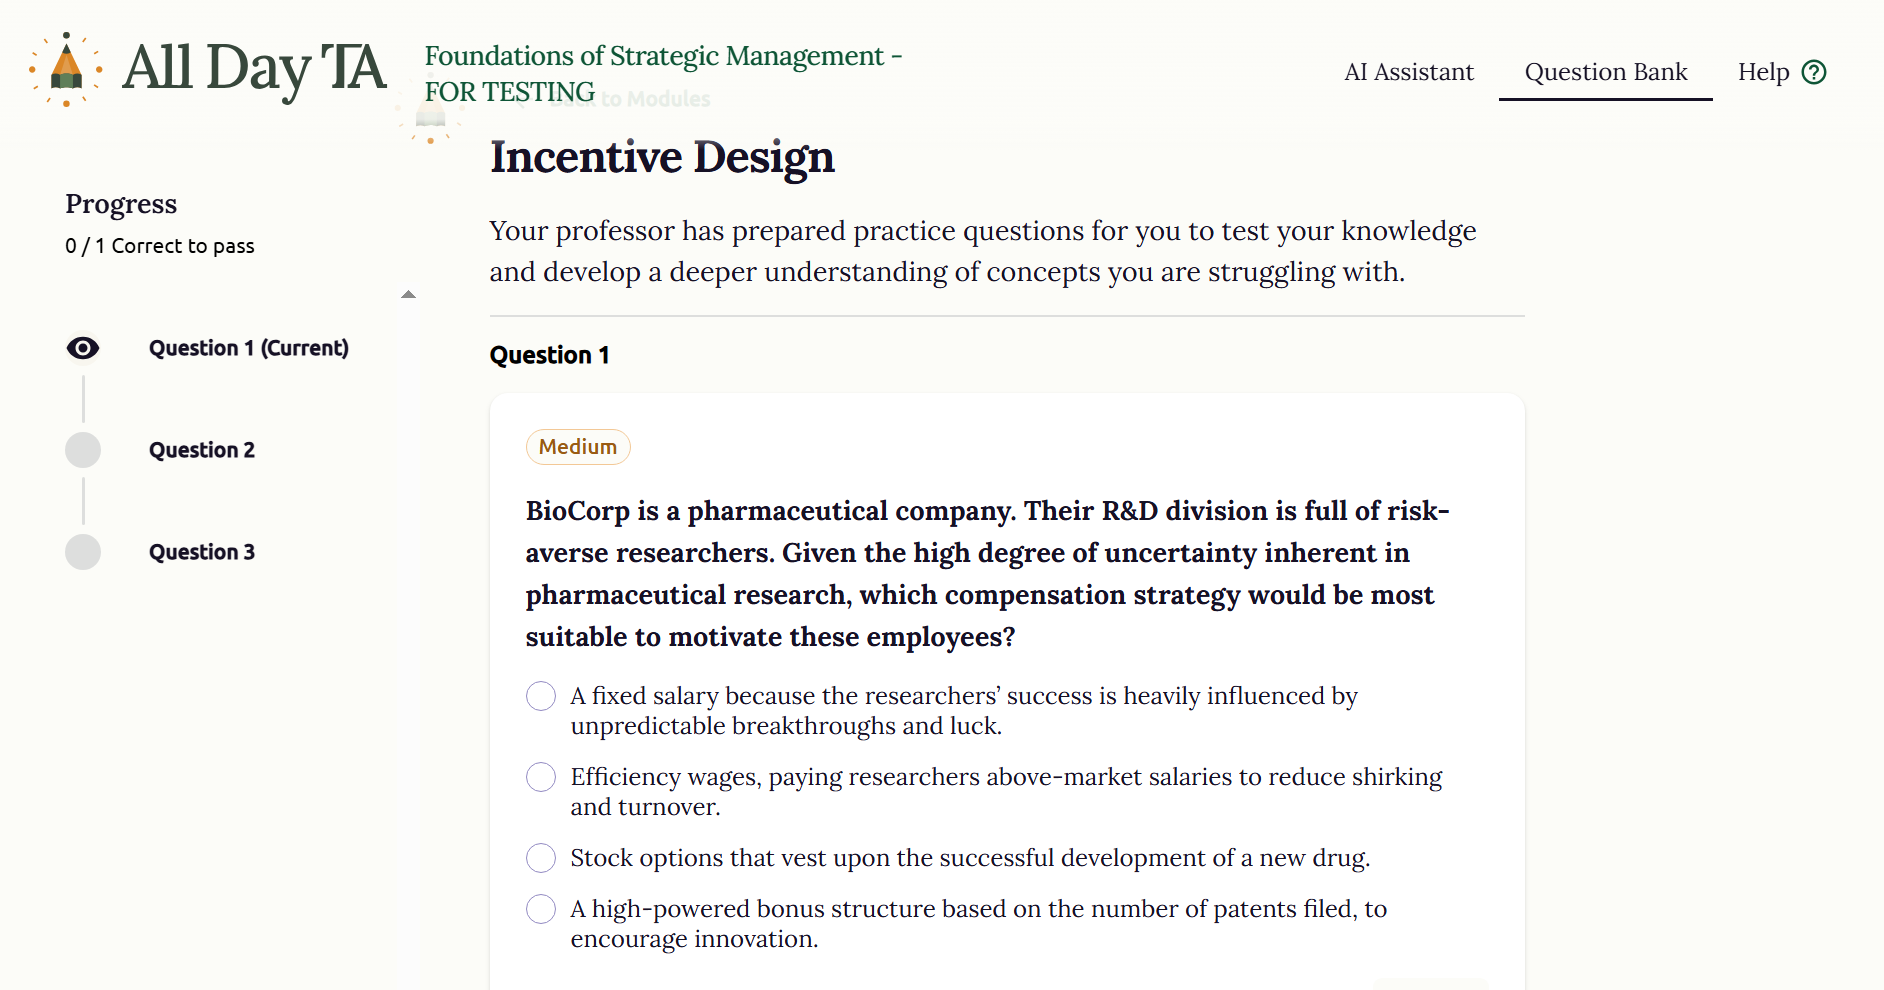This screenshot has height=990, width=1884.
Task: Click the Question 1 (Current) progress entry
Action: [248, 348]
